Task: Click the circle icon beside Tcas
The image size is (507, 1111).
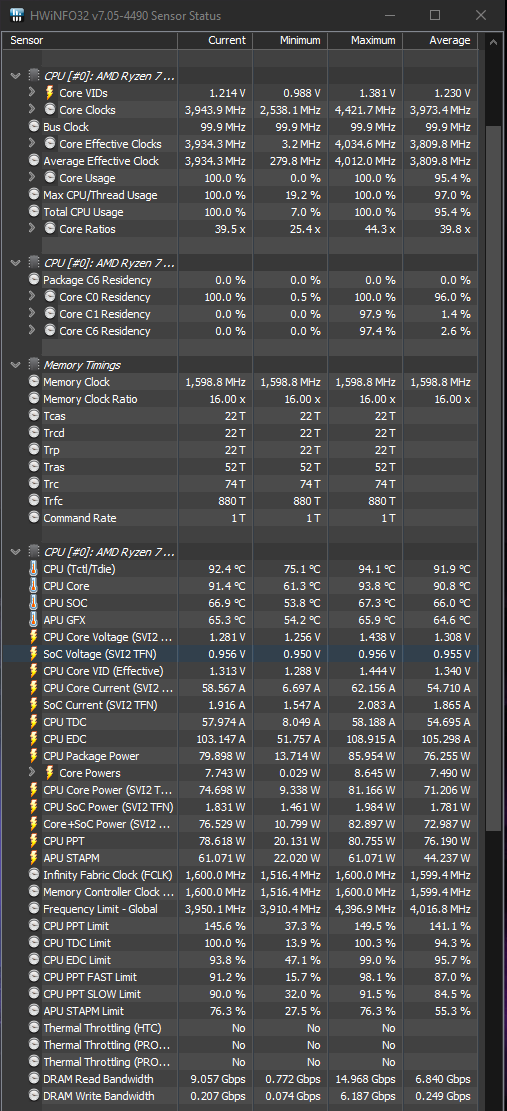Action: click(34, 416)
